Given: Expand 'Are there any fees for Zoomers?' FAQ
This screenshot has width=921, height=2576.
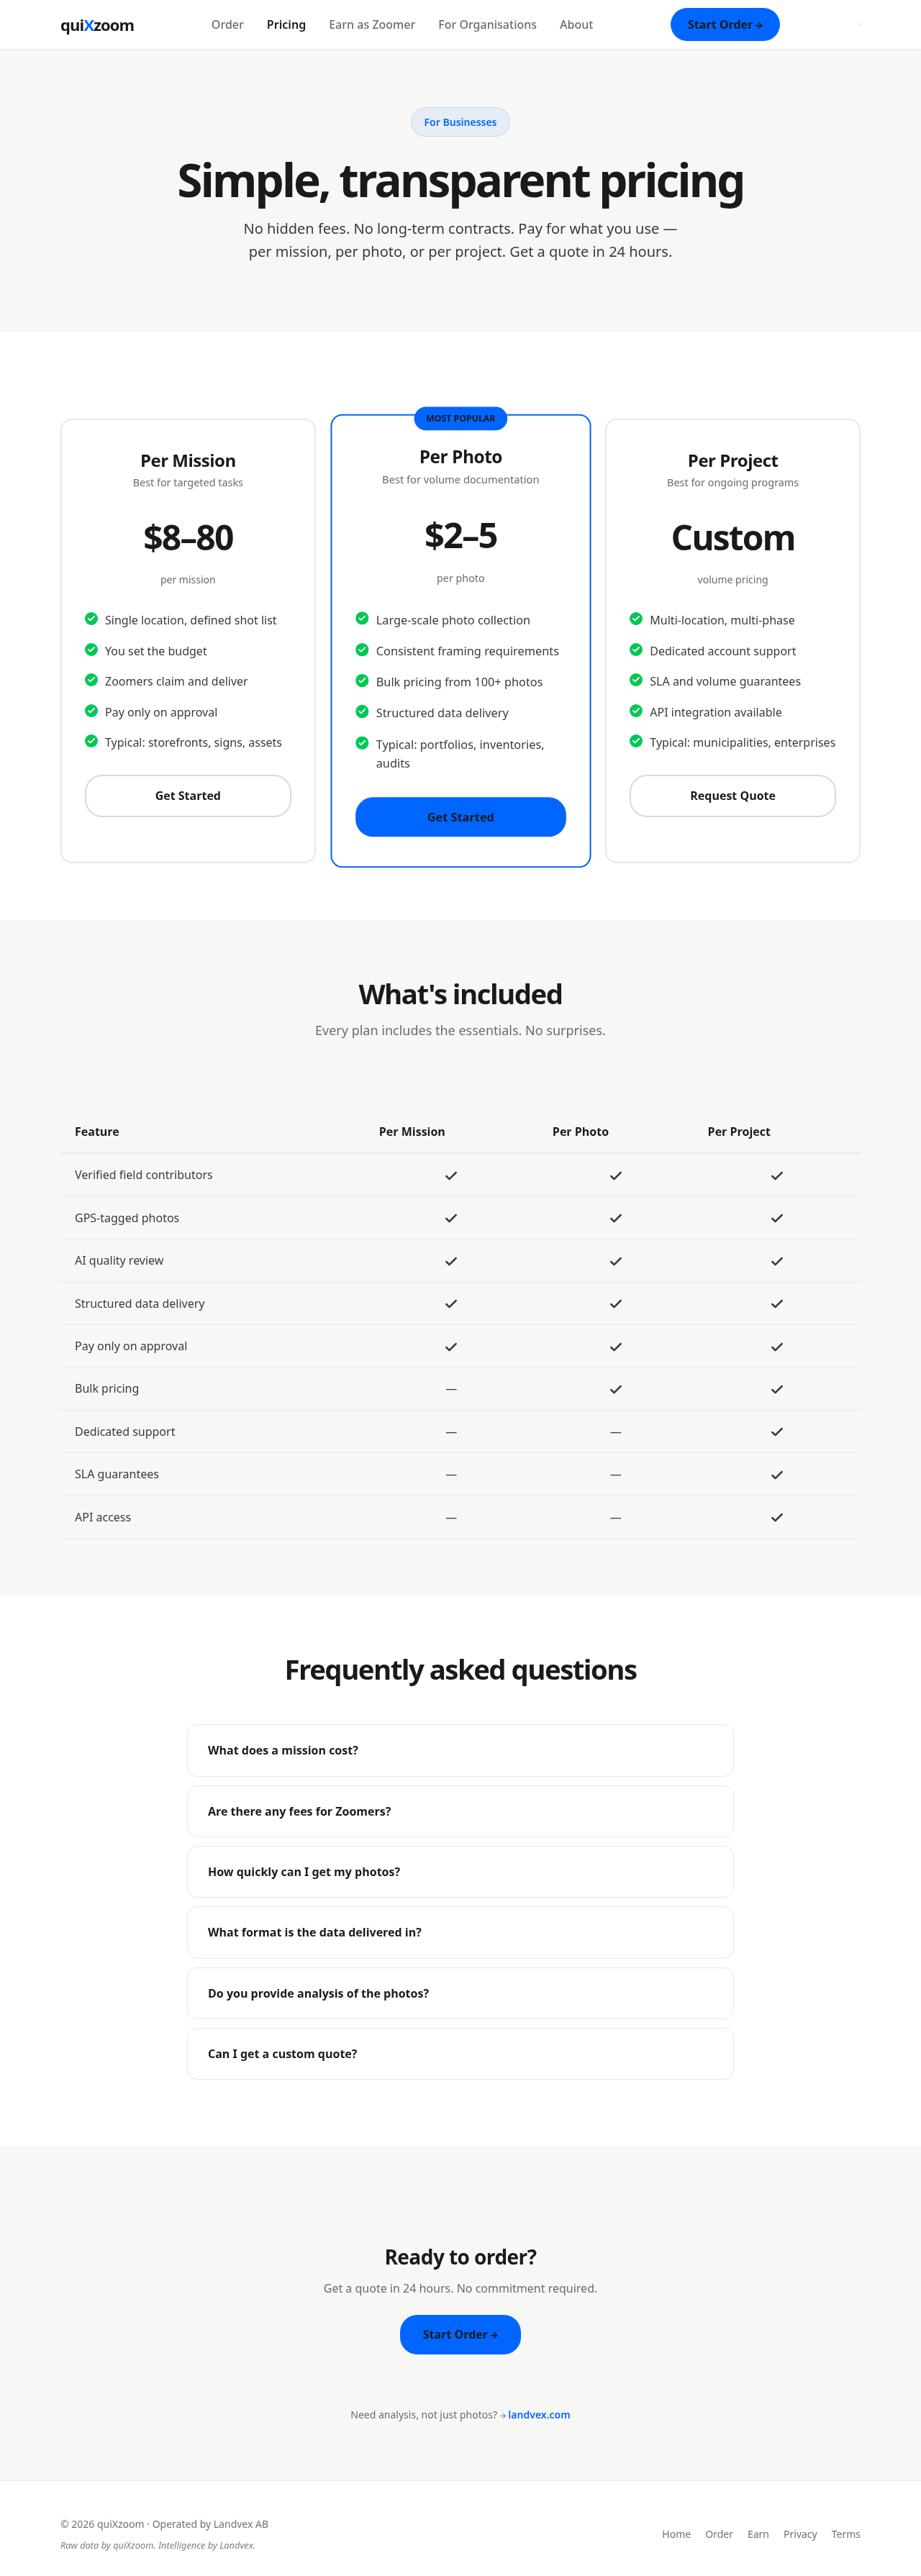Looking at the screenshot, I should click(460, 1811).
